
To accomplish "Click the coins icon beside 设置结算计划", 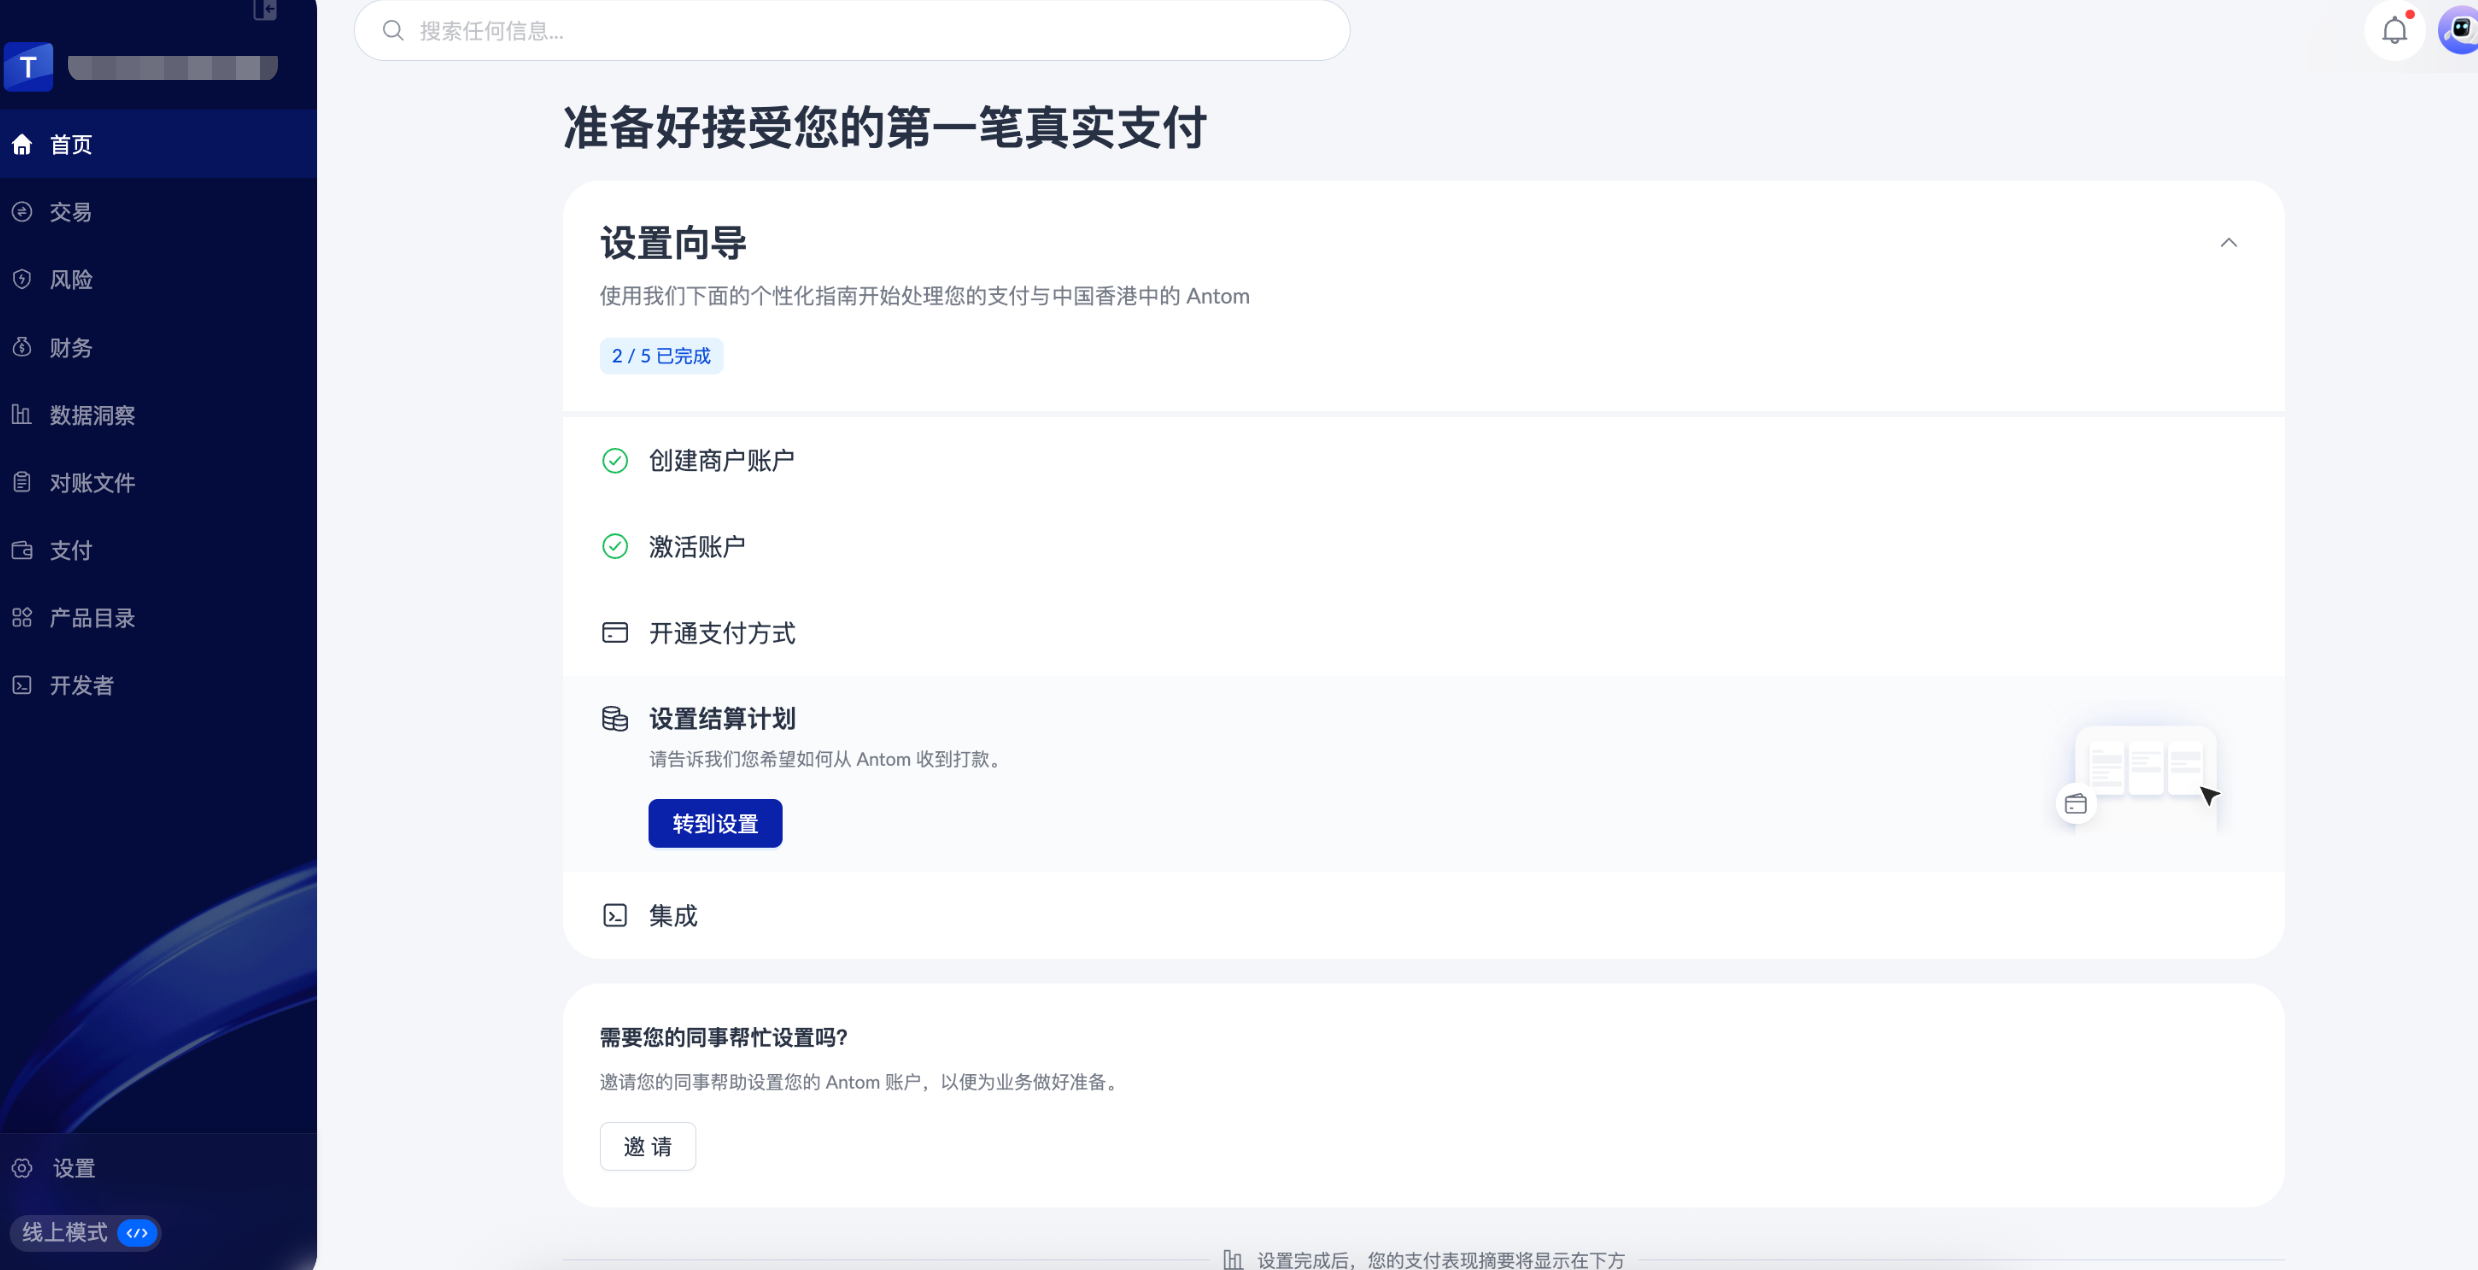I will point(615,719).
